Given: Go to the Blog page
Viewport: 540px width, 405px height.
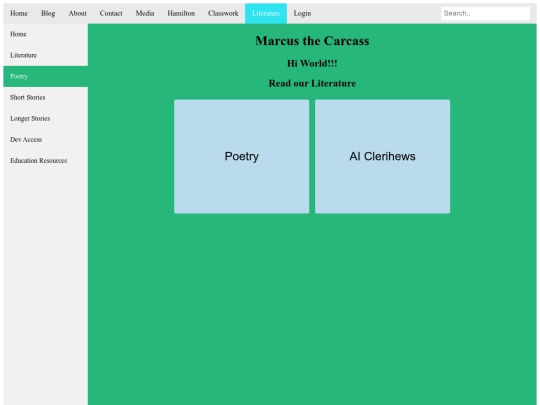Looking at the screenshot, I should [x=48, y=13].
